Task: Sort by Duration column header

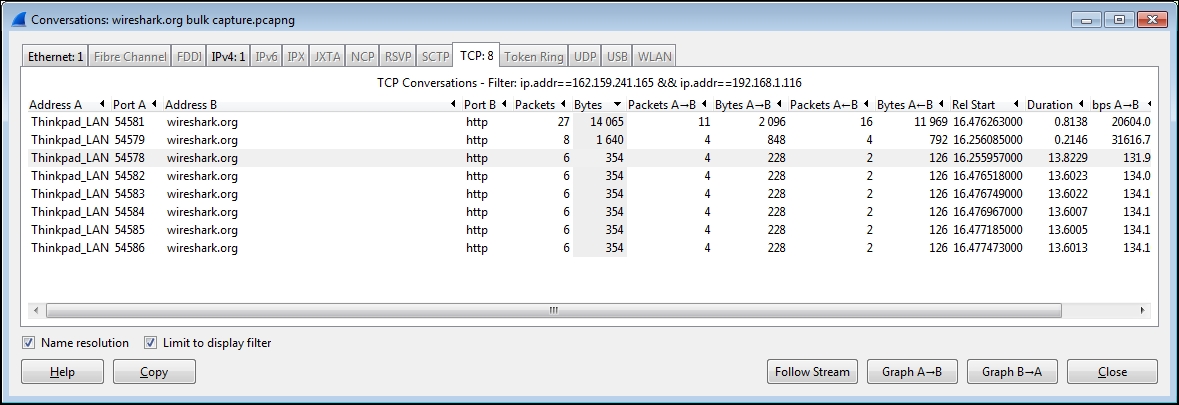Action: coord(1056,104)
